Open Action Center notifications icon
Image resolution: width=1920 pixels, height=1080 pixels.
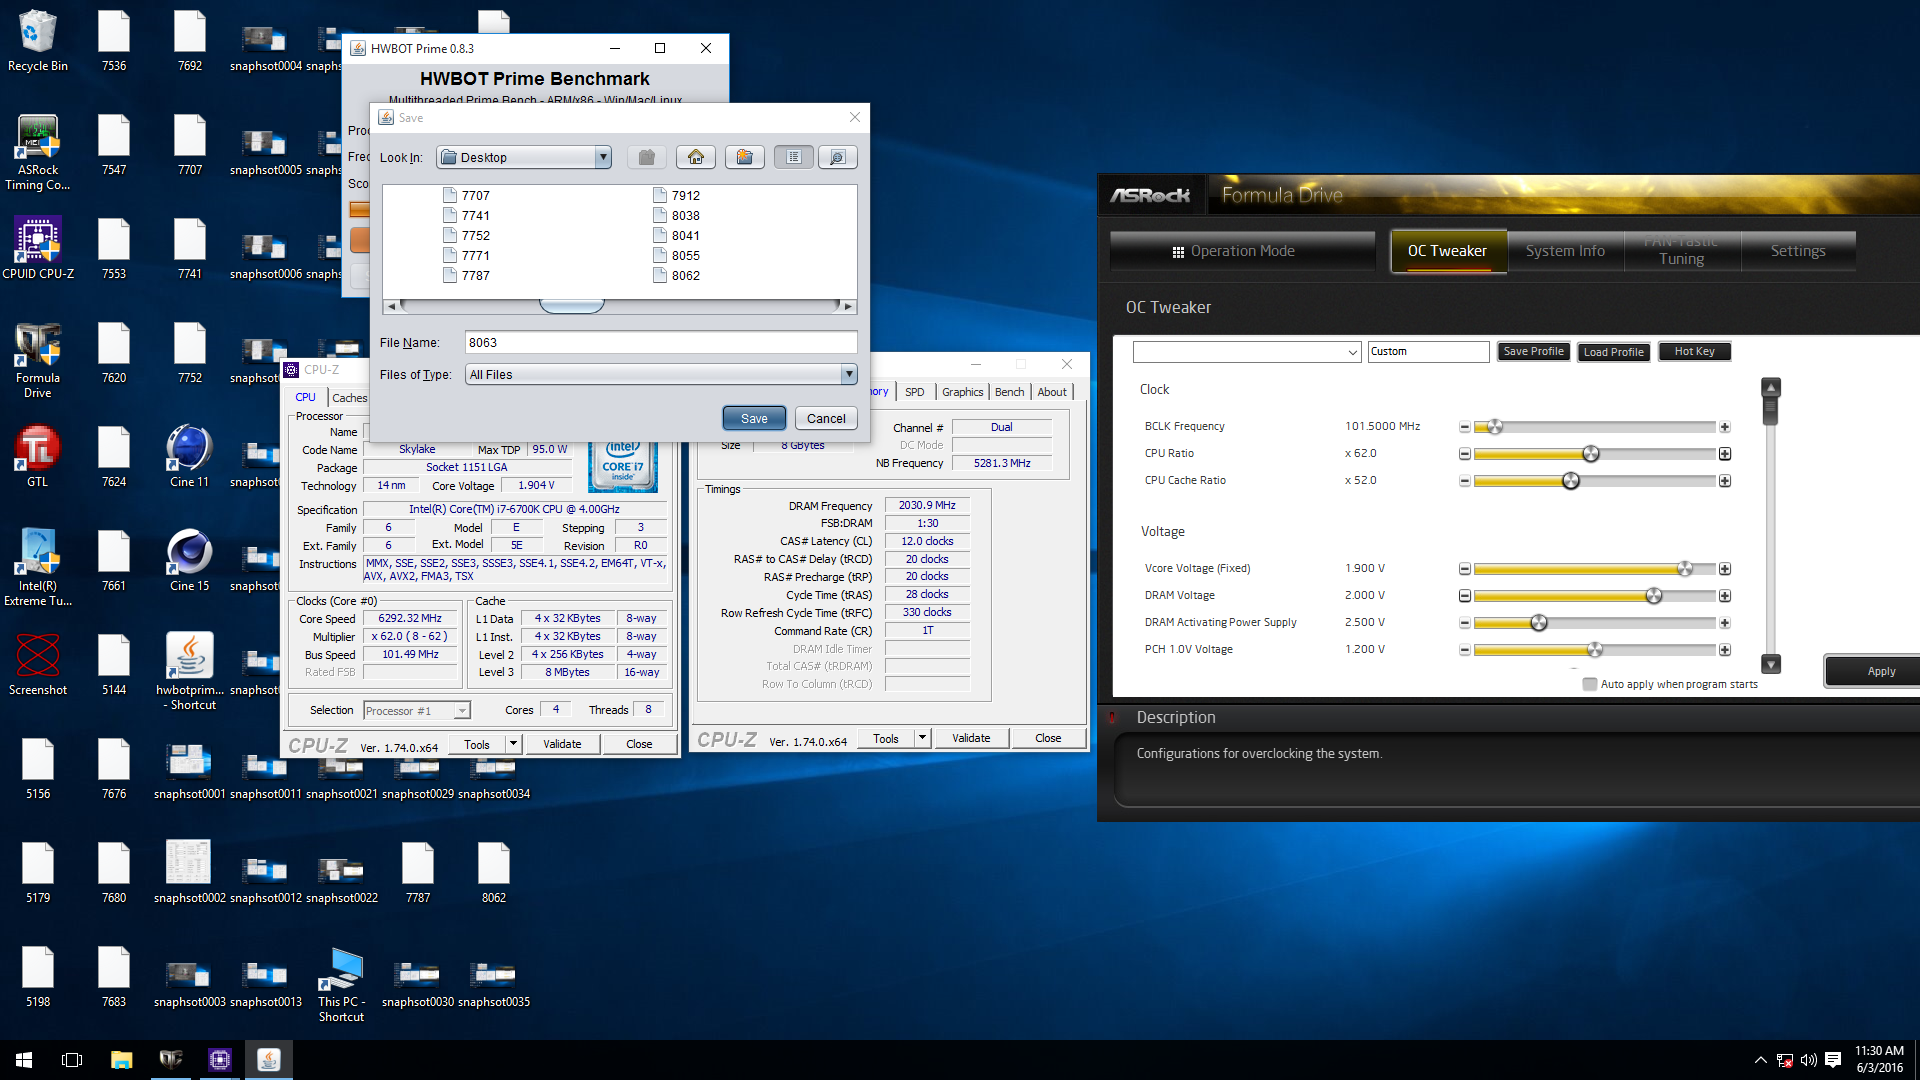pyautogui.click(x=1833, y=1060)
